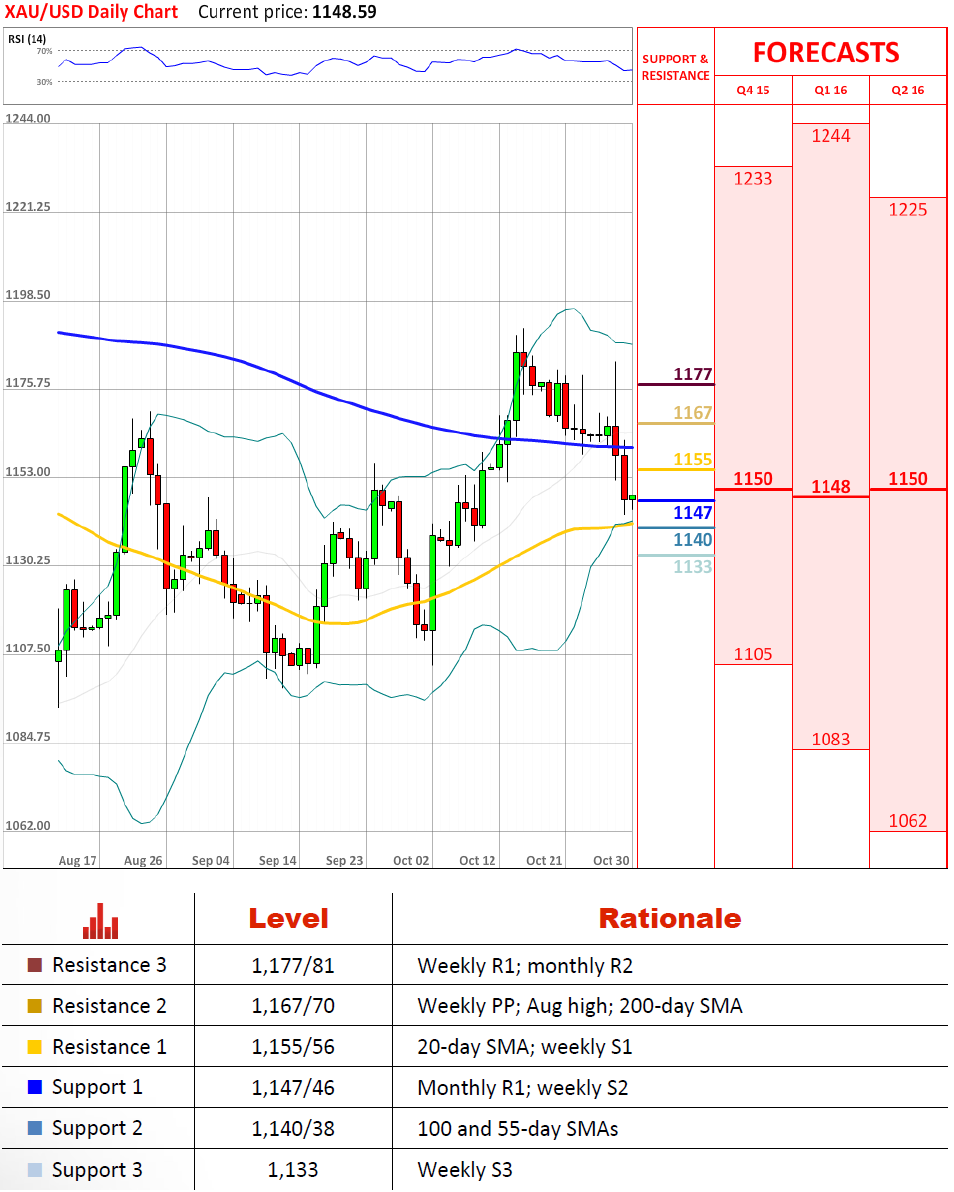
Task: Click the 1221.25 price axis label
Action: tap(28, 207)
